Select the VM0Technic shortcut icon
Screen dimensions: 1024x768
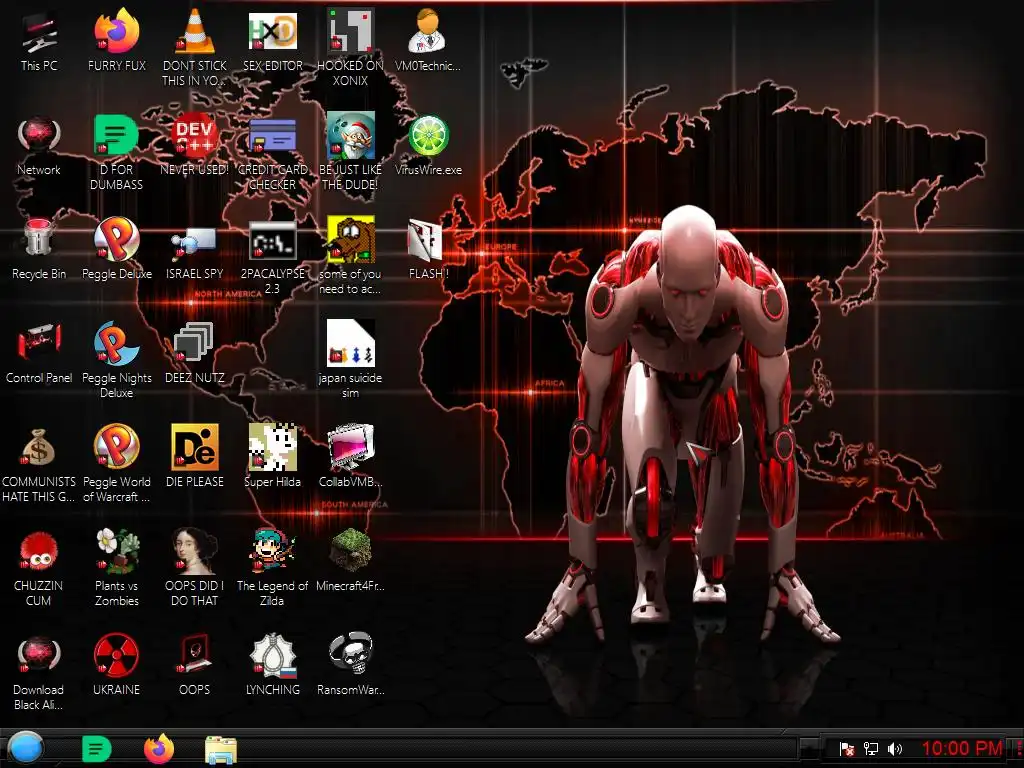428,31
